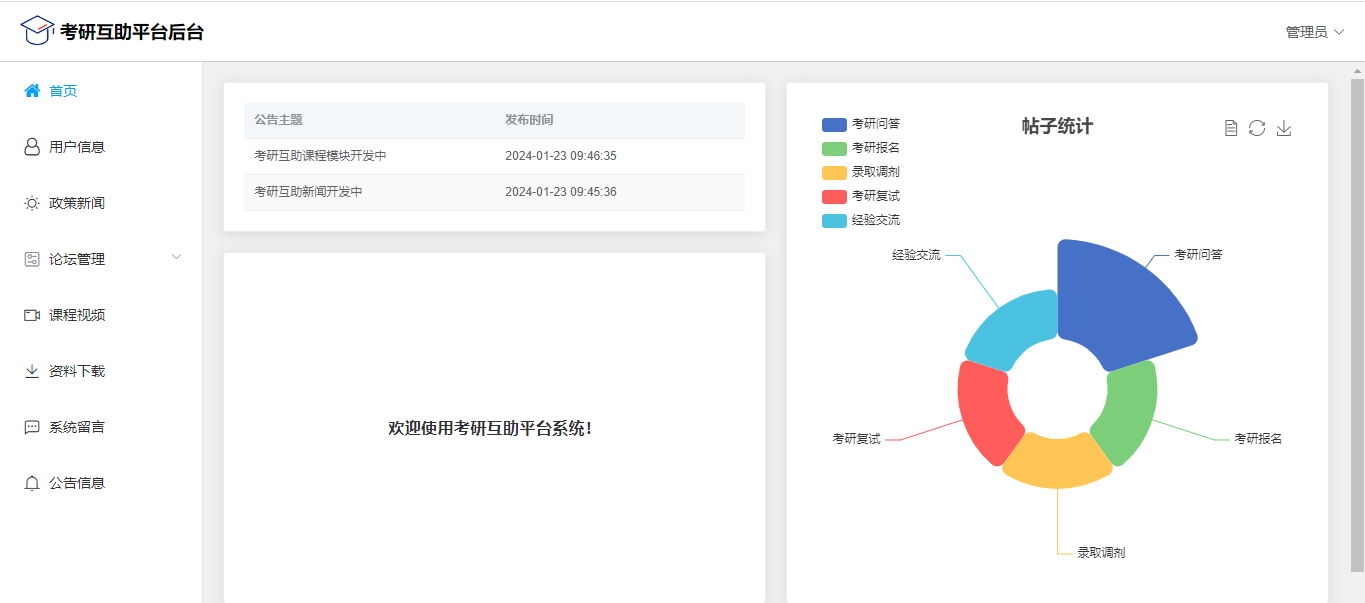Click the user icon beside 用户信息

click(x=32, y=147)
